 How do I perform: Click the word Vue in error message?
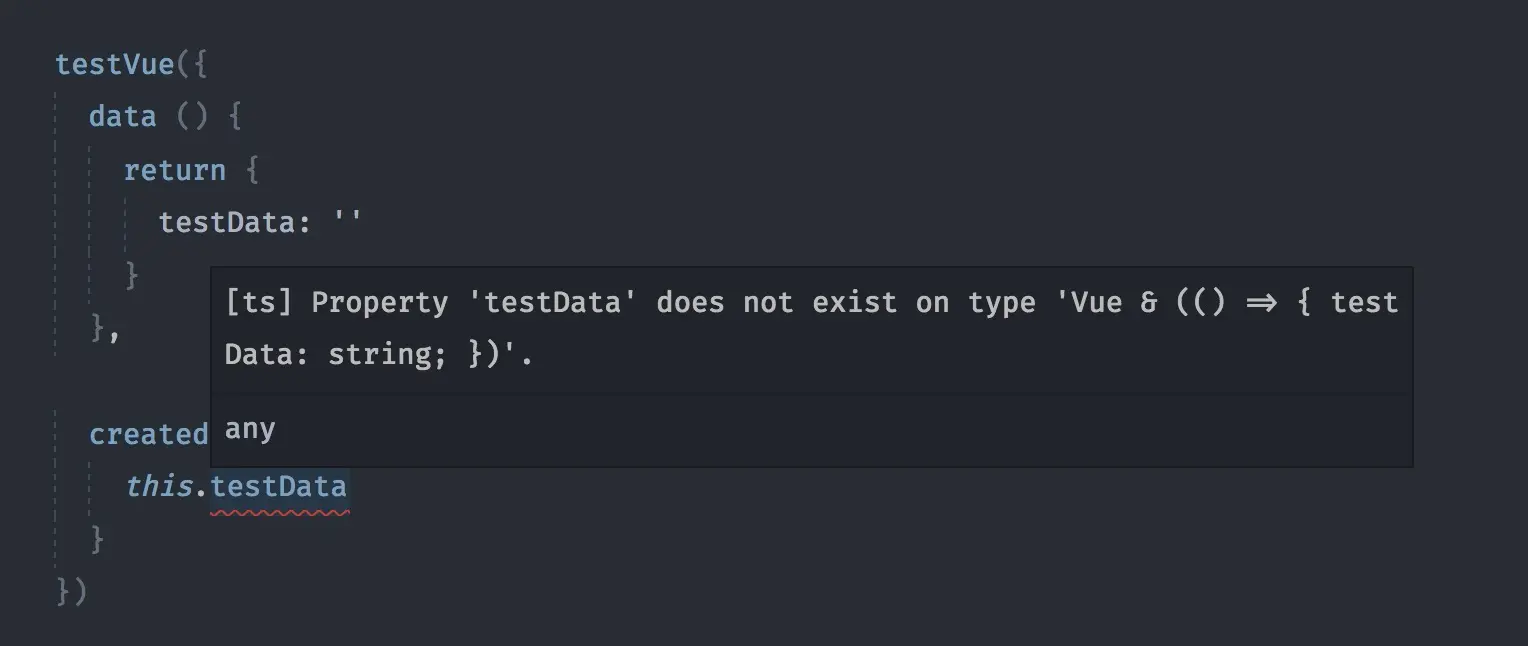pos(1095,302)
